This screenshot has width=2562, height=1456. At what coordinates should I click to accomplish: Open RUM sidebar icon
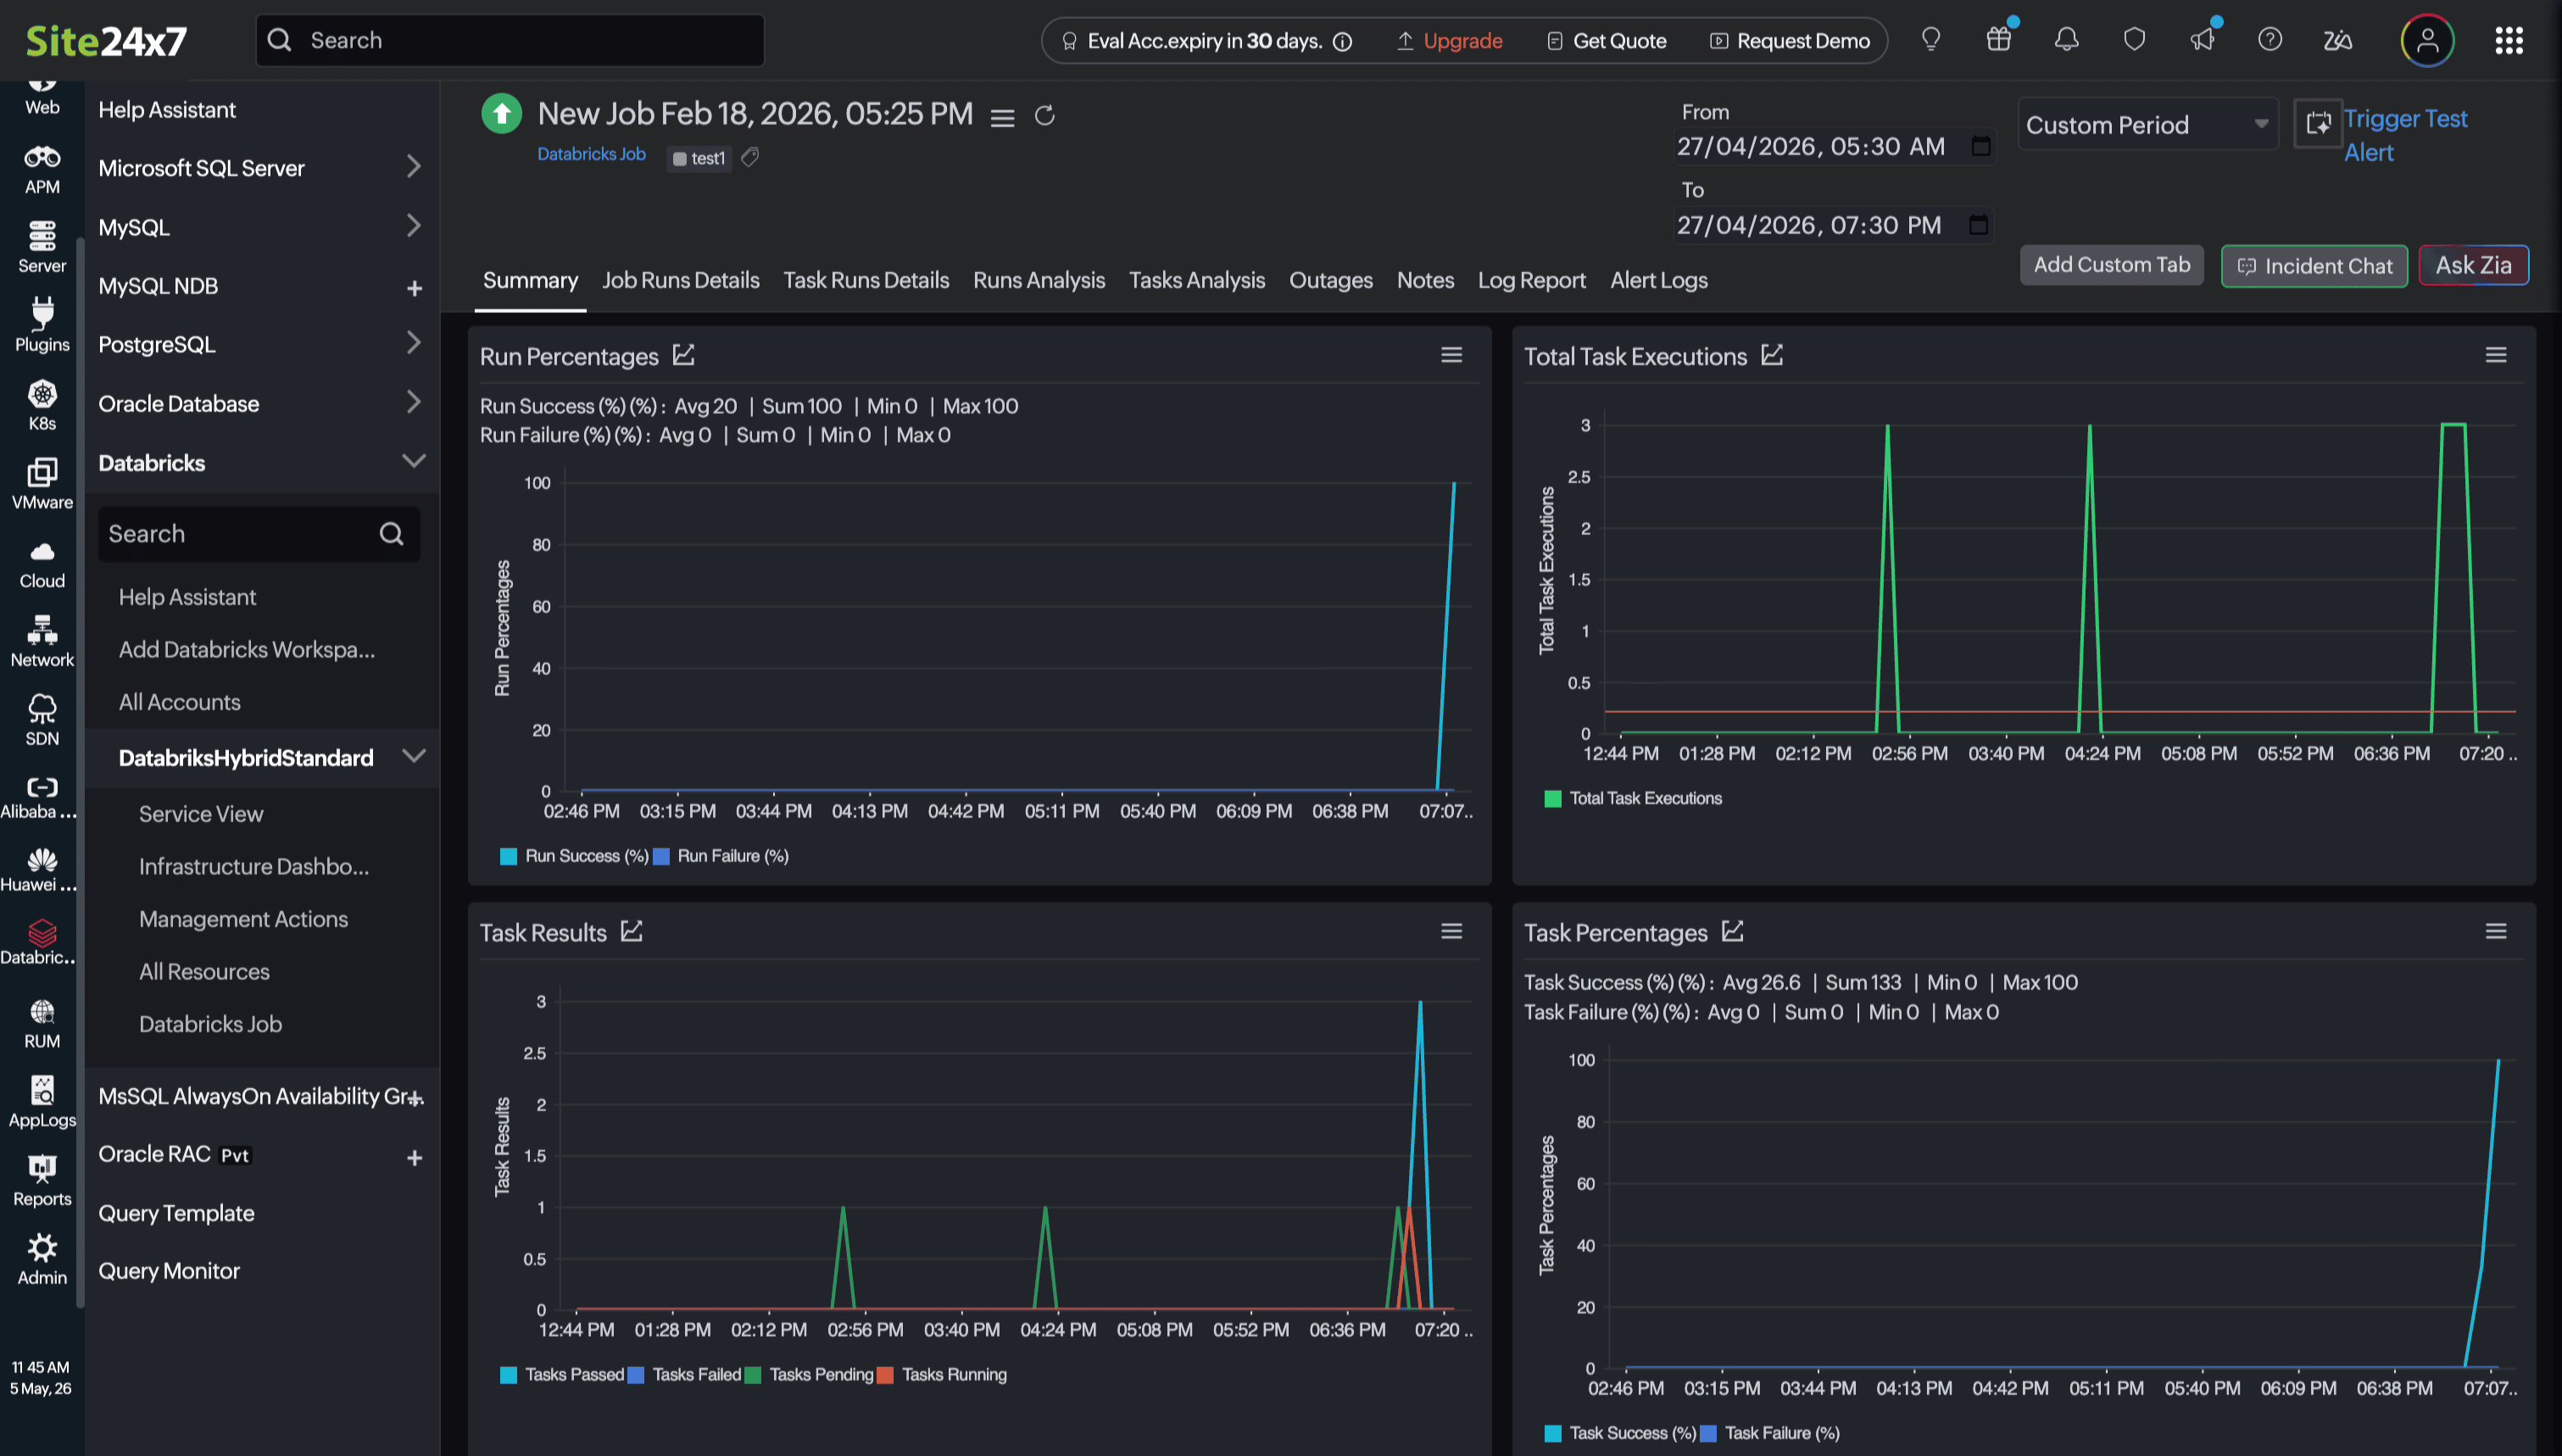(x=42, y=1023)
